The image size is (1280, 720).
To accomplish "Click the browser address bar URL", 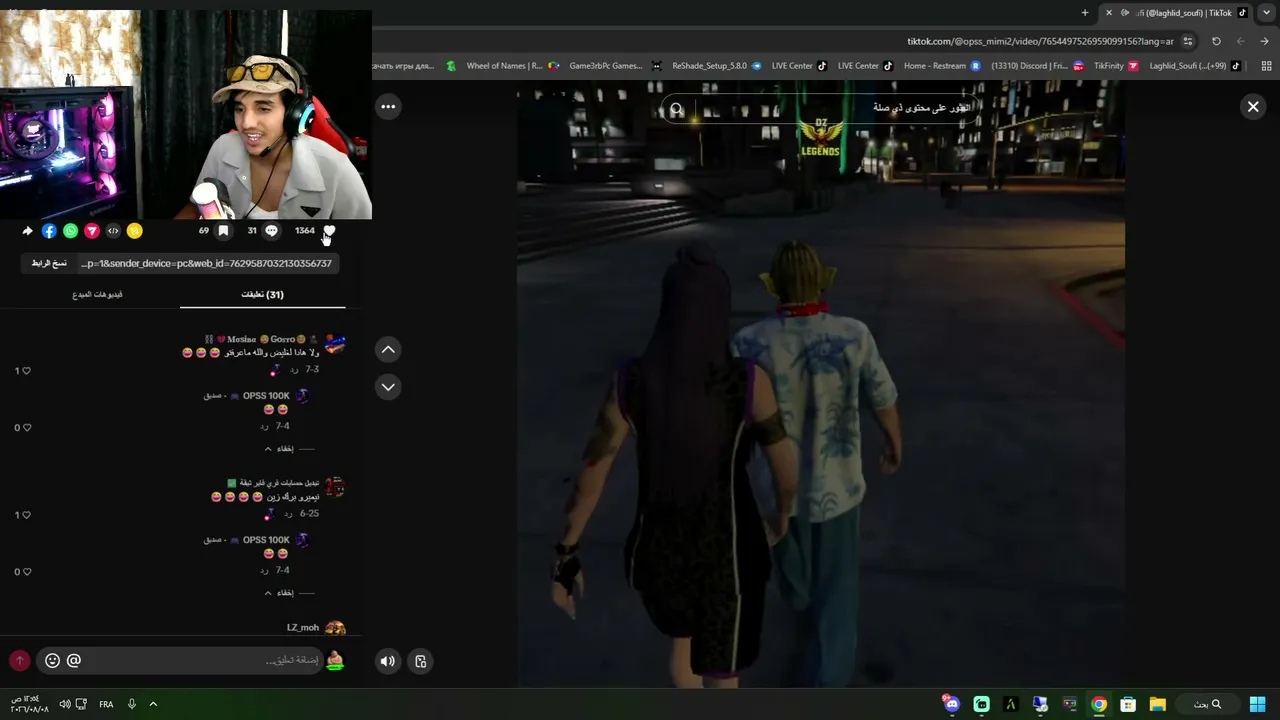I will 1040,41.
